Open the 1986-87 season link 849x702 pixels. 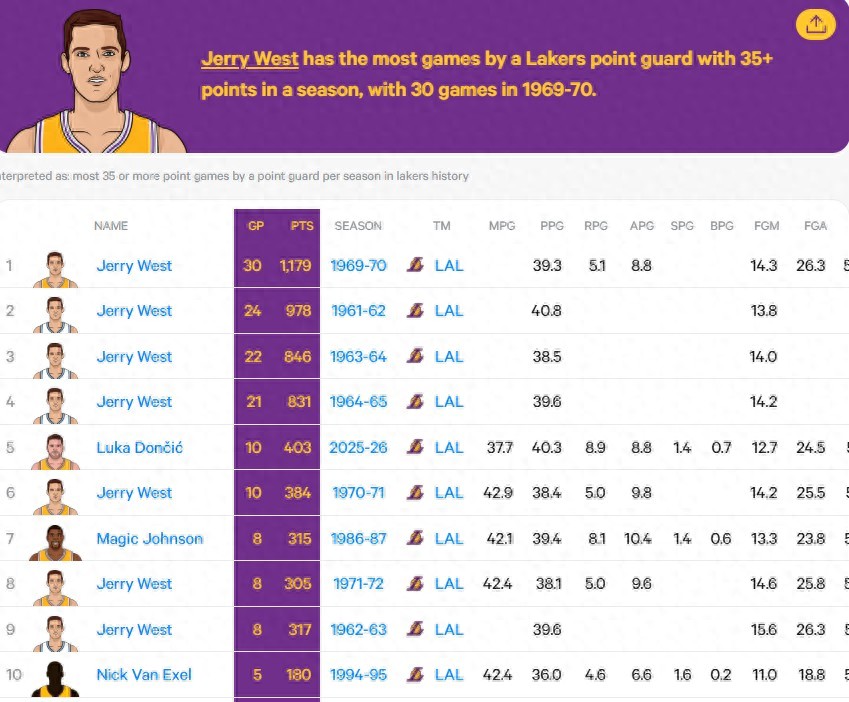tap(358, 538)
